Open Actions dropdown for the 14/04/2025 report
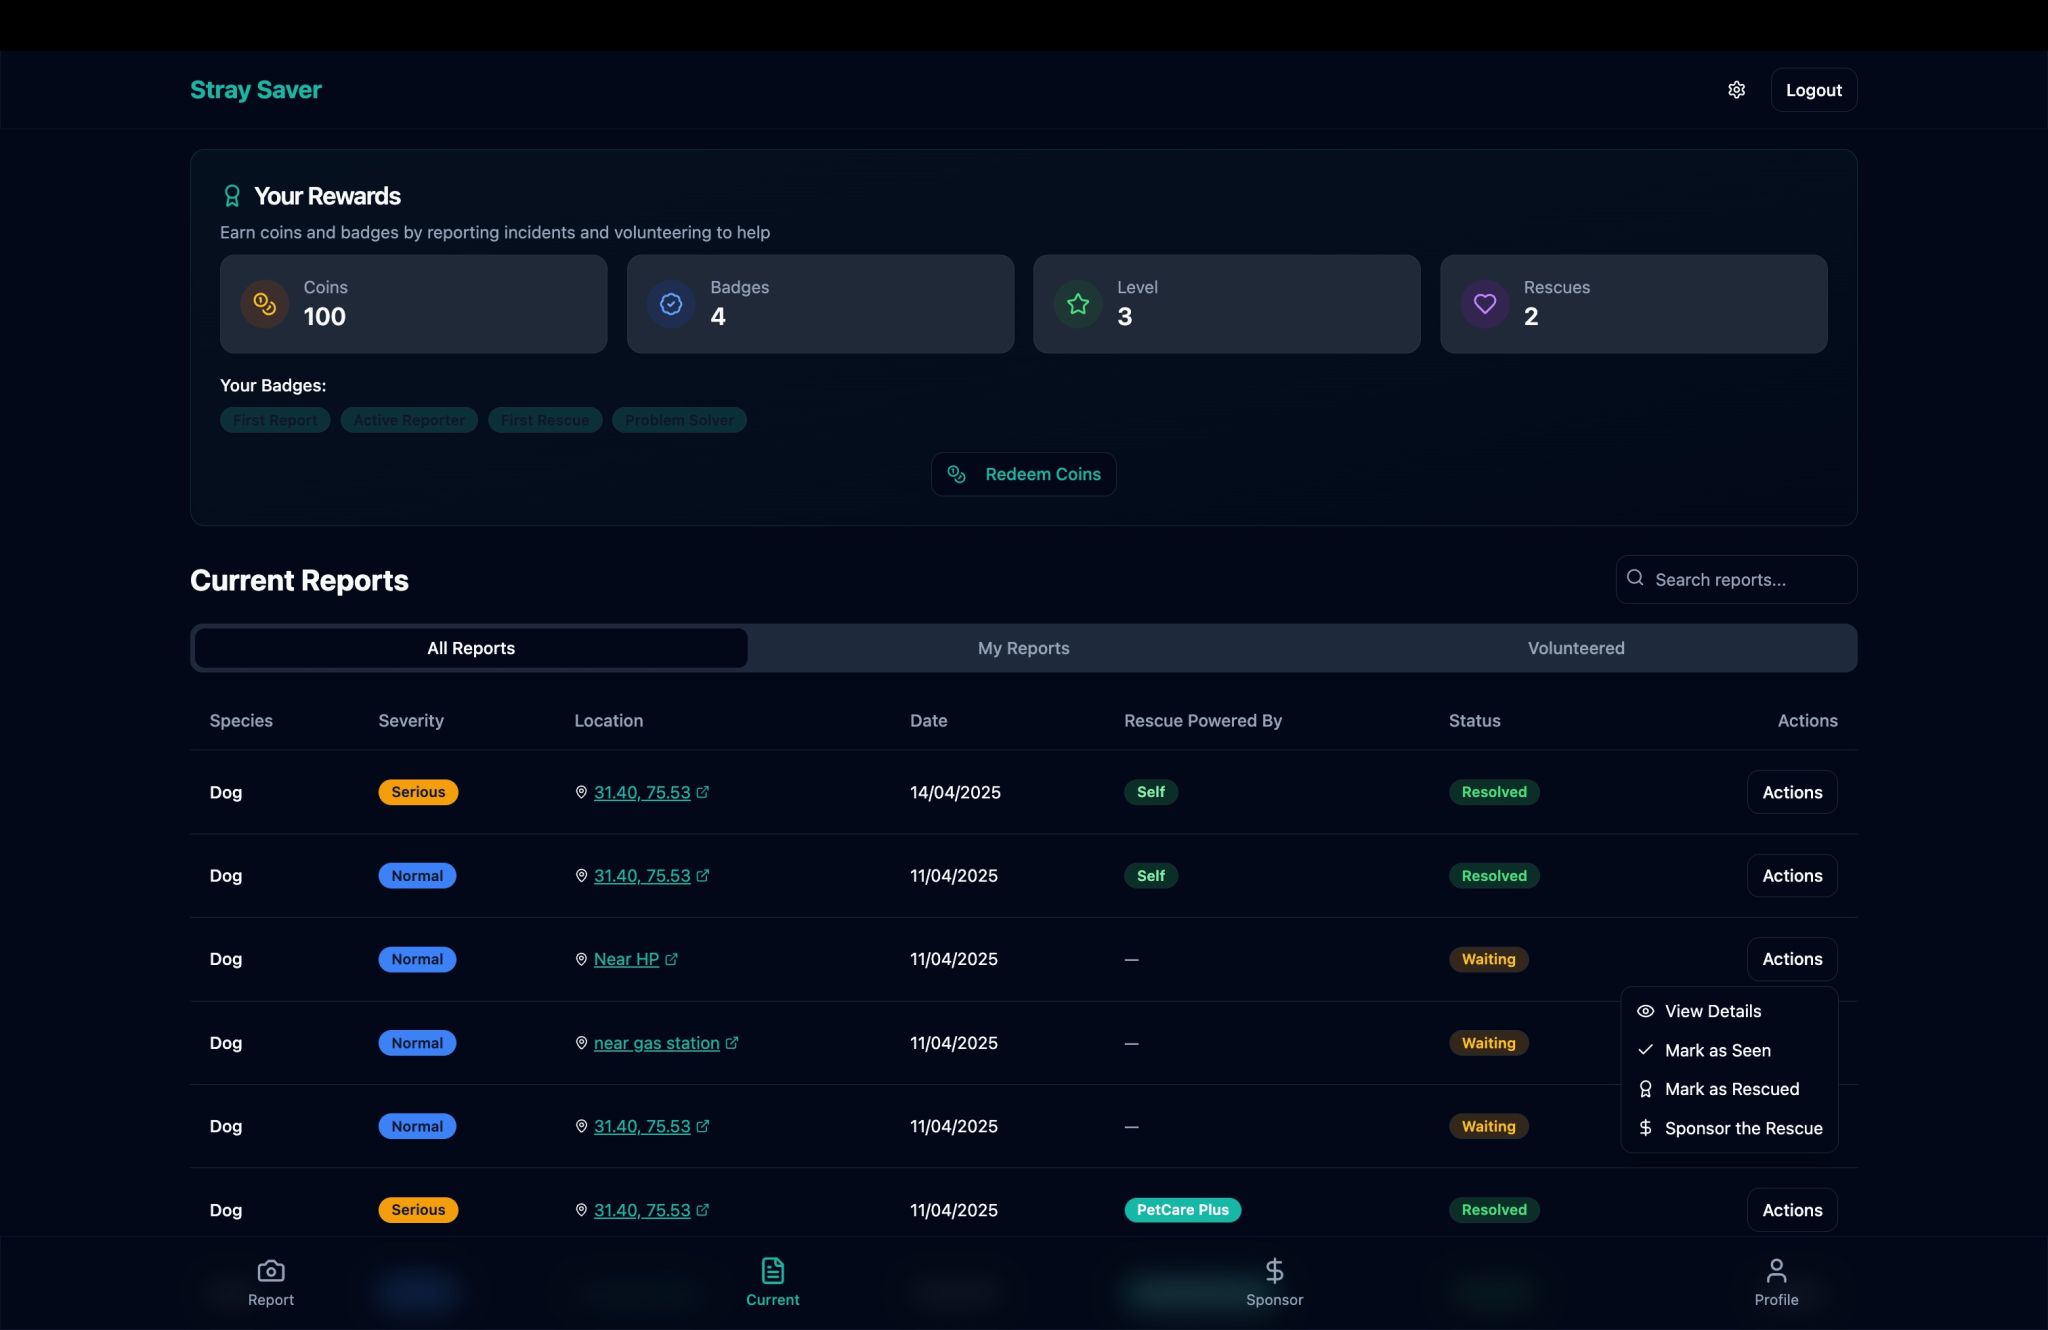 [x=1792, y=792]
